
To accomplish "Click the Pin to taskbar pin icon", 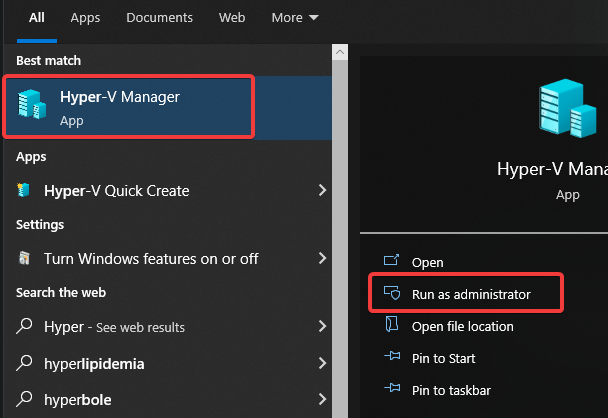I will (392, 387).
